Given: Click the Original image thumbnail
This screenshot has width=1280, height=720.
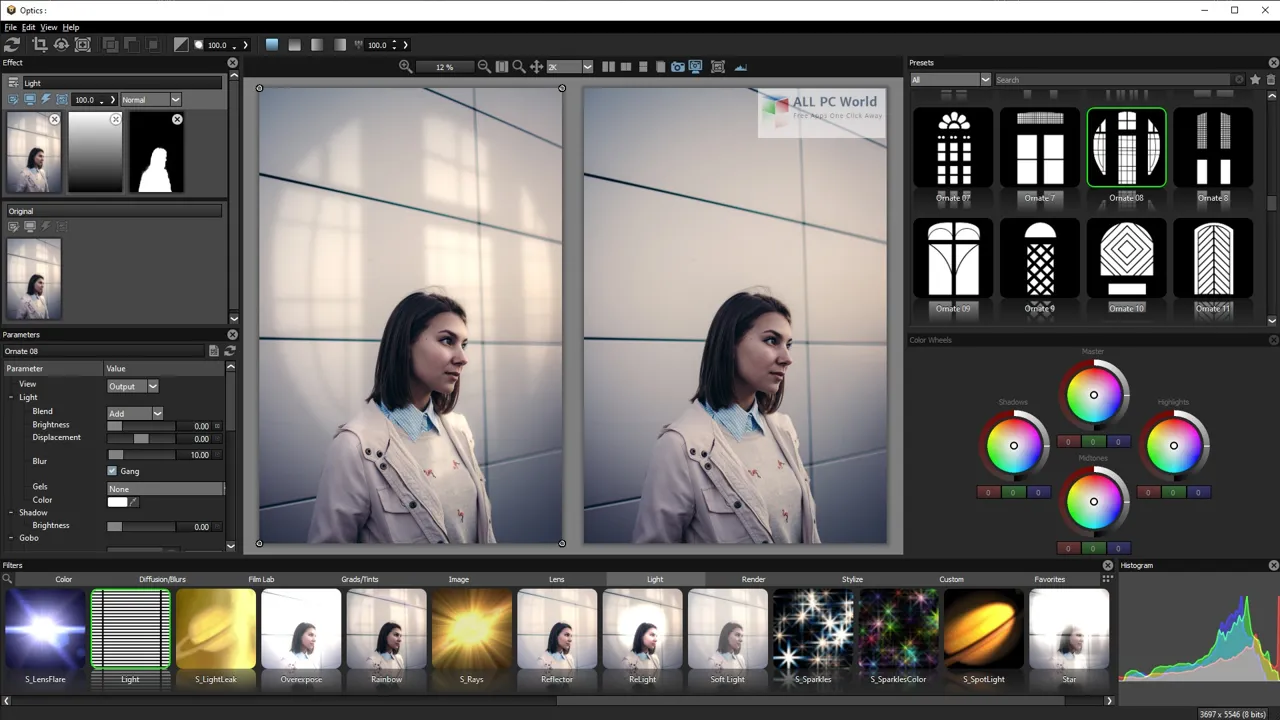Looking at the screenshot, I should coord(34,279).
